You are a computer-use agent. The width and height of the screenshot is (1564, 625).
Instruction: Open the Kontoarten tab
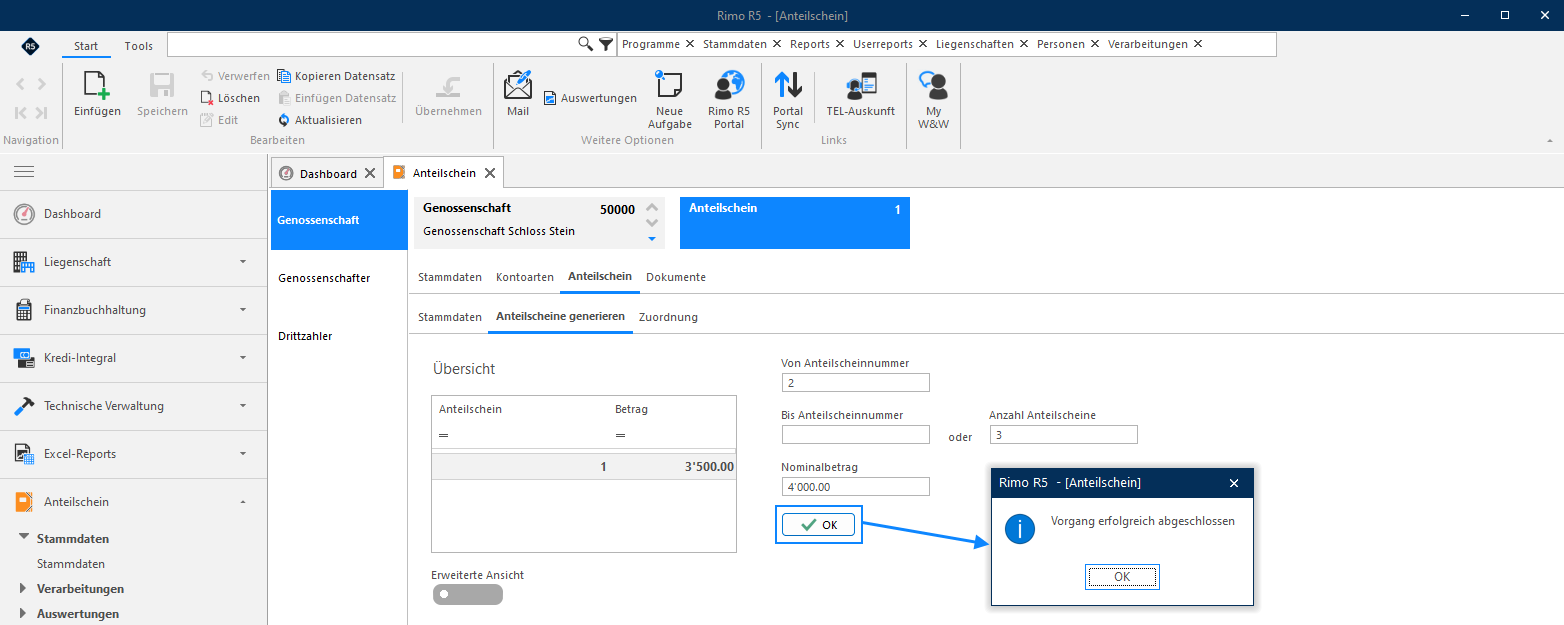pyautogui.click(x=525, y=277)
